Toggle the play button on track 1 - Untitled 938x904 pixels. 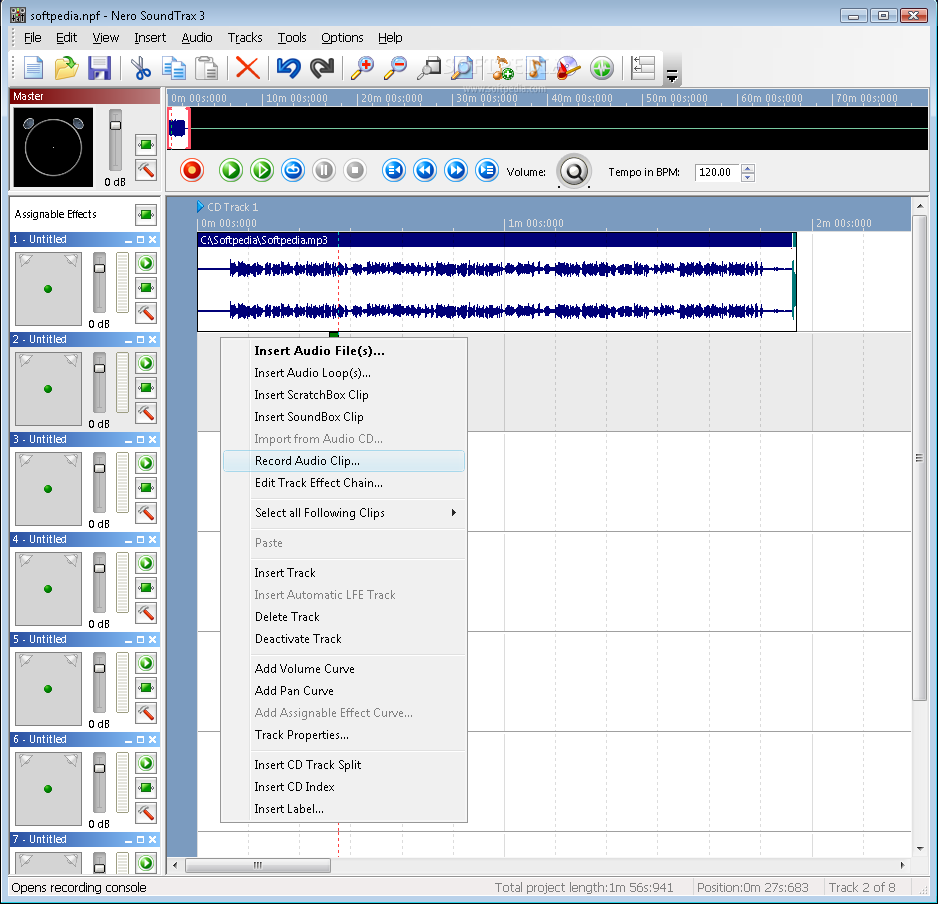tap(146, 263)
